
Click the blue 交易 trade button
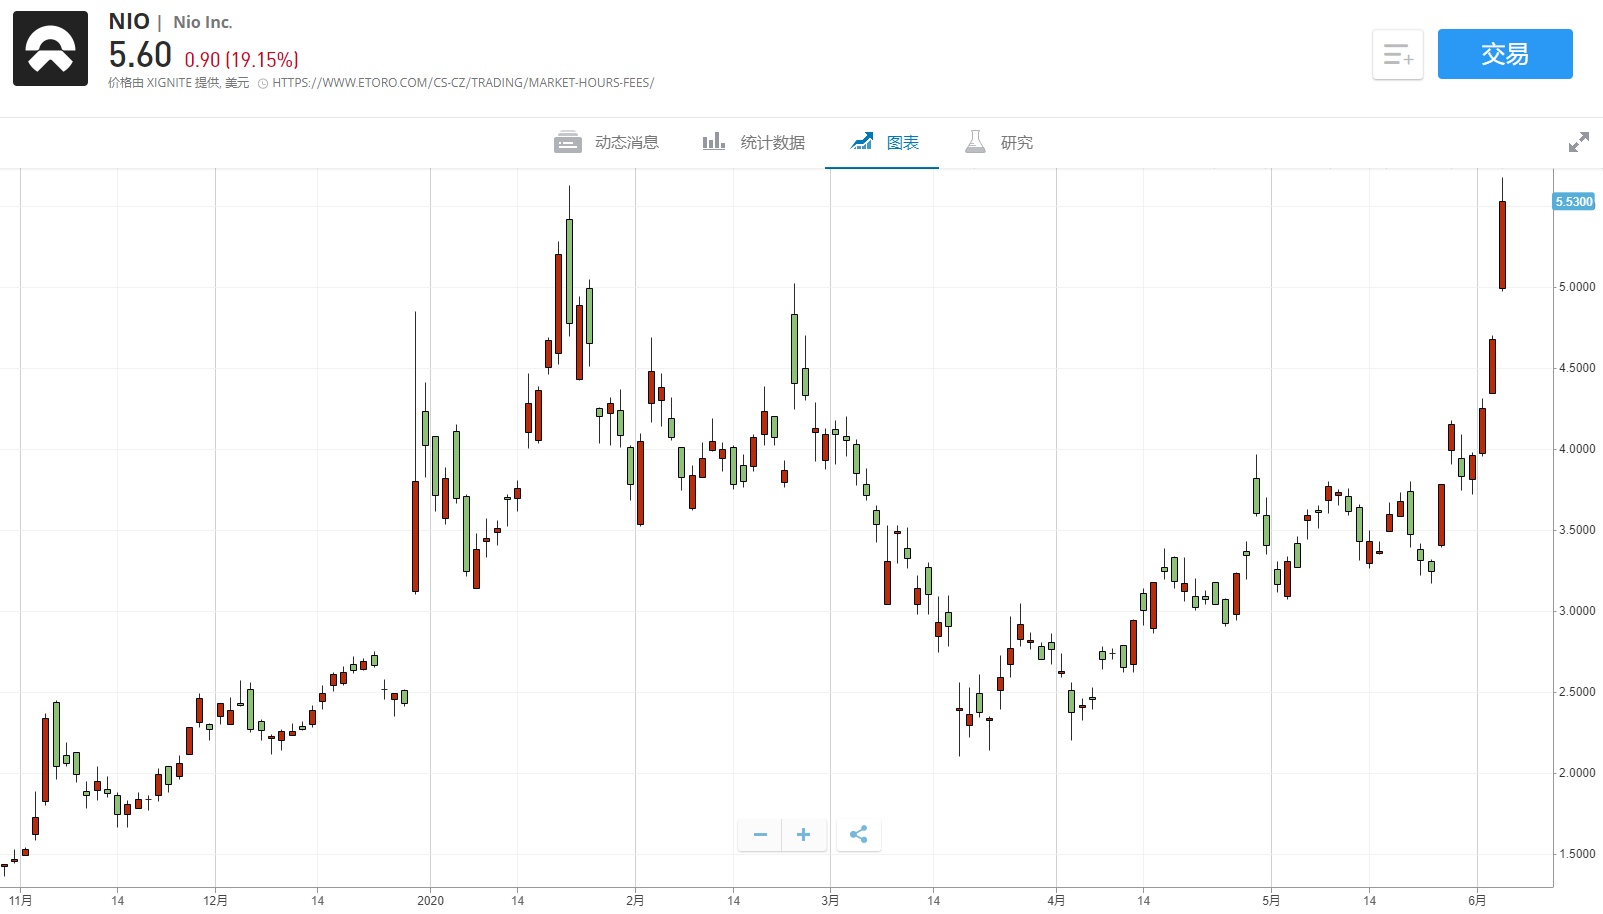1505,54
